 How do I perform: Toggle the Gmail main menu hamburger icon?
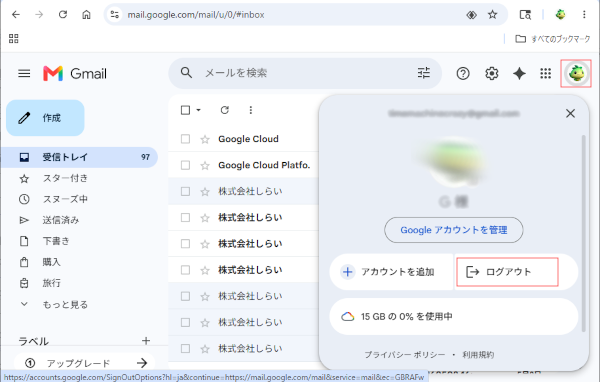click(24, 73)
